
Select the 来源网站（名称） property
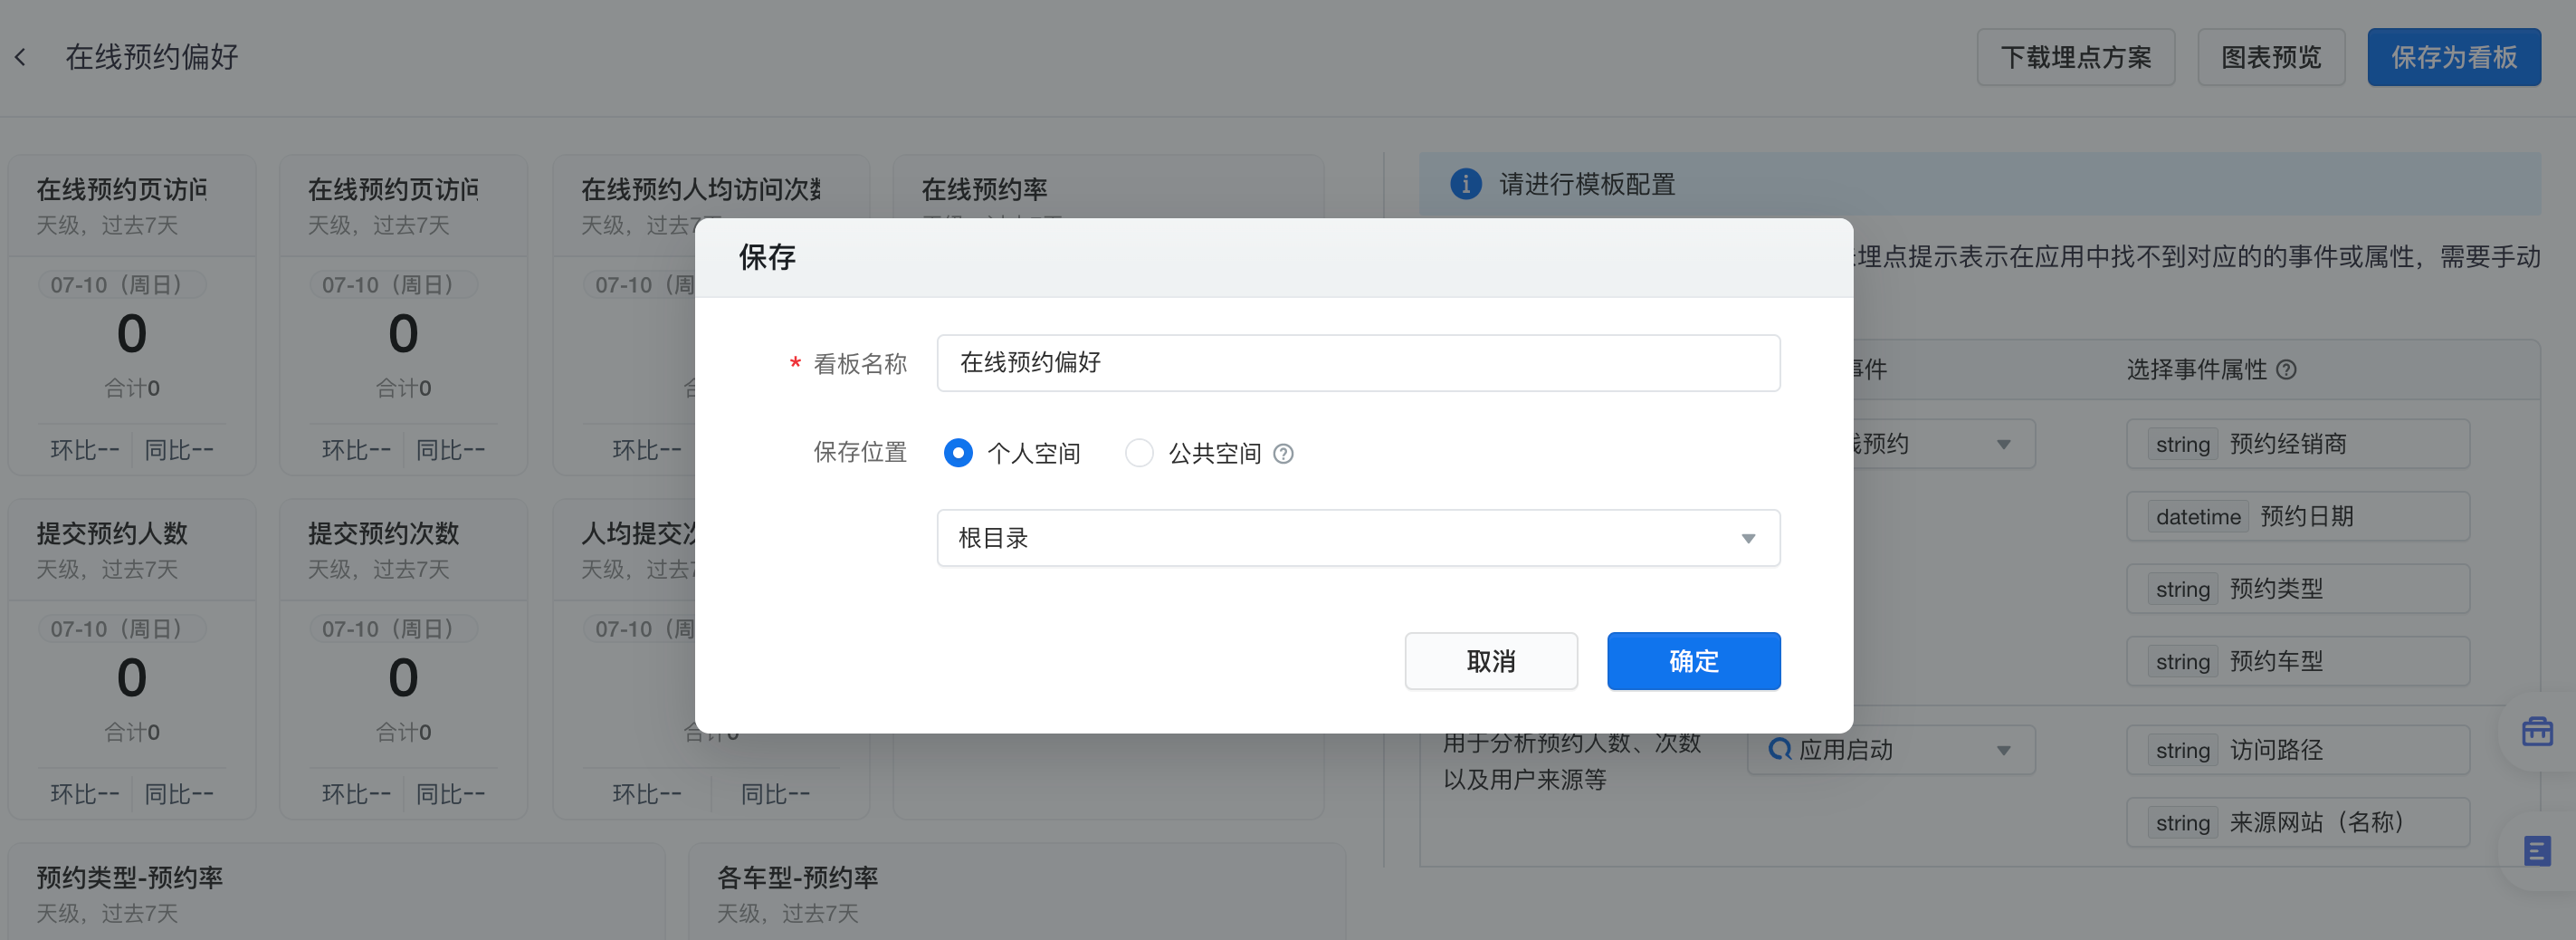2297,823
